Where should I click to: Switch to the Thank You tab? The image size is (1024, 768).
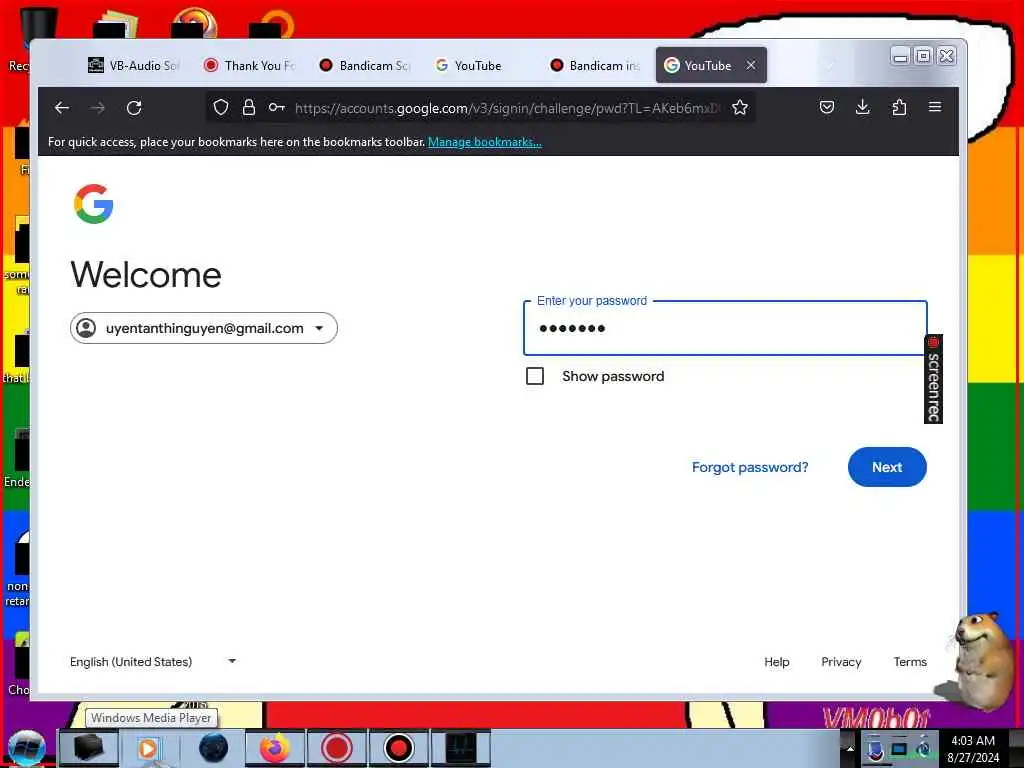click(x=249, y=65)
